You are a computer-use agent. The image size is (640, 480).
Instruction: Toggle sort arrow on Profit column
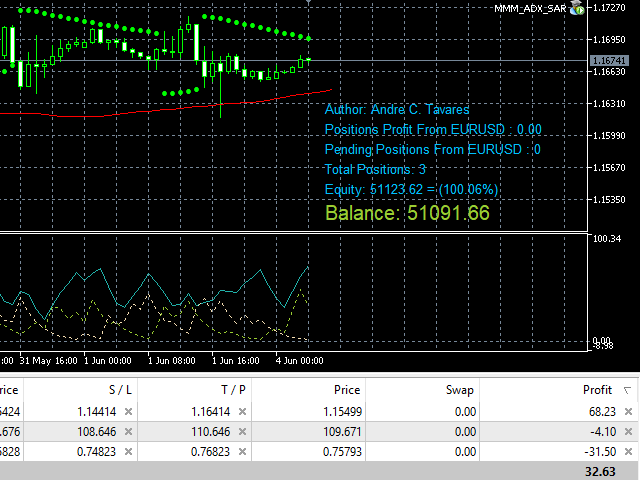point(628,390)
